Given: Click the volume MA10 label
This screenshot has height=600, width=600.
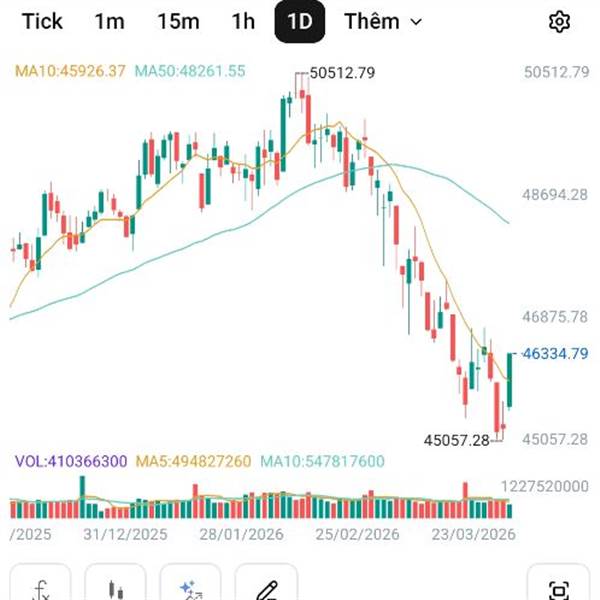Looking at the screenshot, I should point(323,461).
